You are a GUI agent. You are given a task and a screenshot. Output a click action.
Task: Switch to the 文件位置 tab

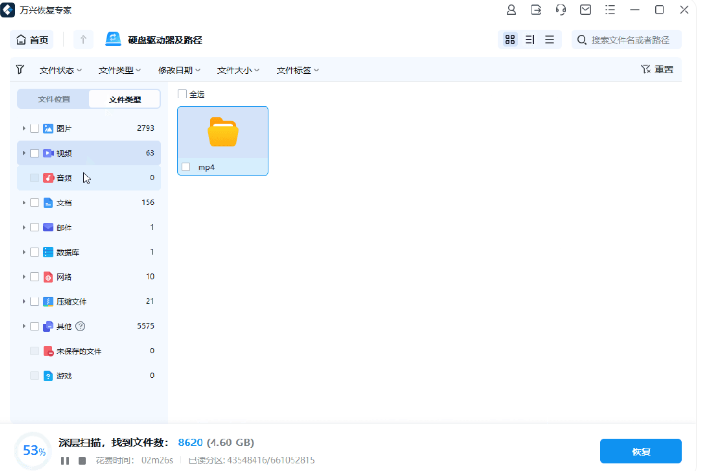[54, 99]
